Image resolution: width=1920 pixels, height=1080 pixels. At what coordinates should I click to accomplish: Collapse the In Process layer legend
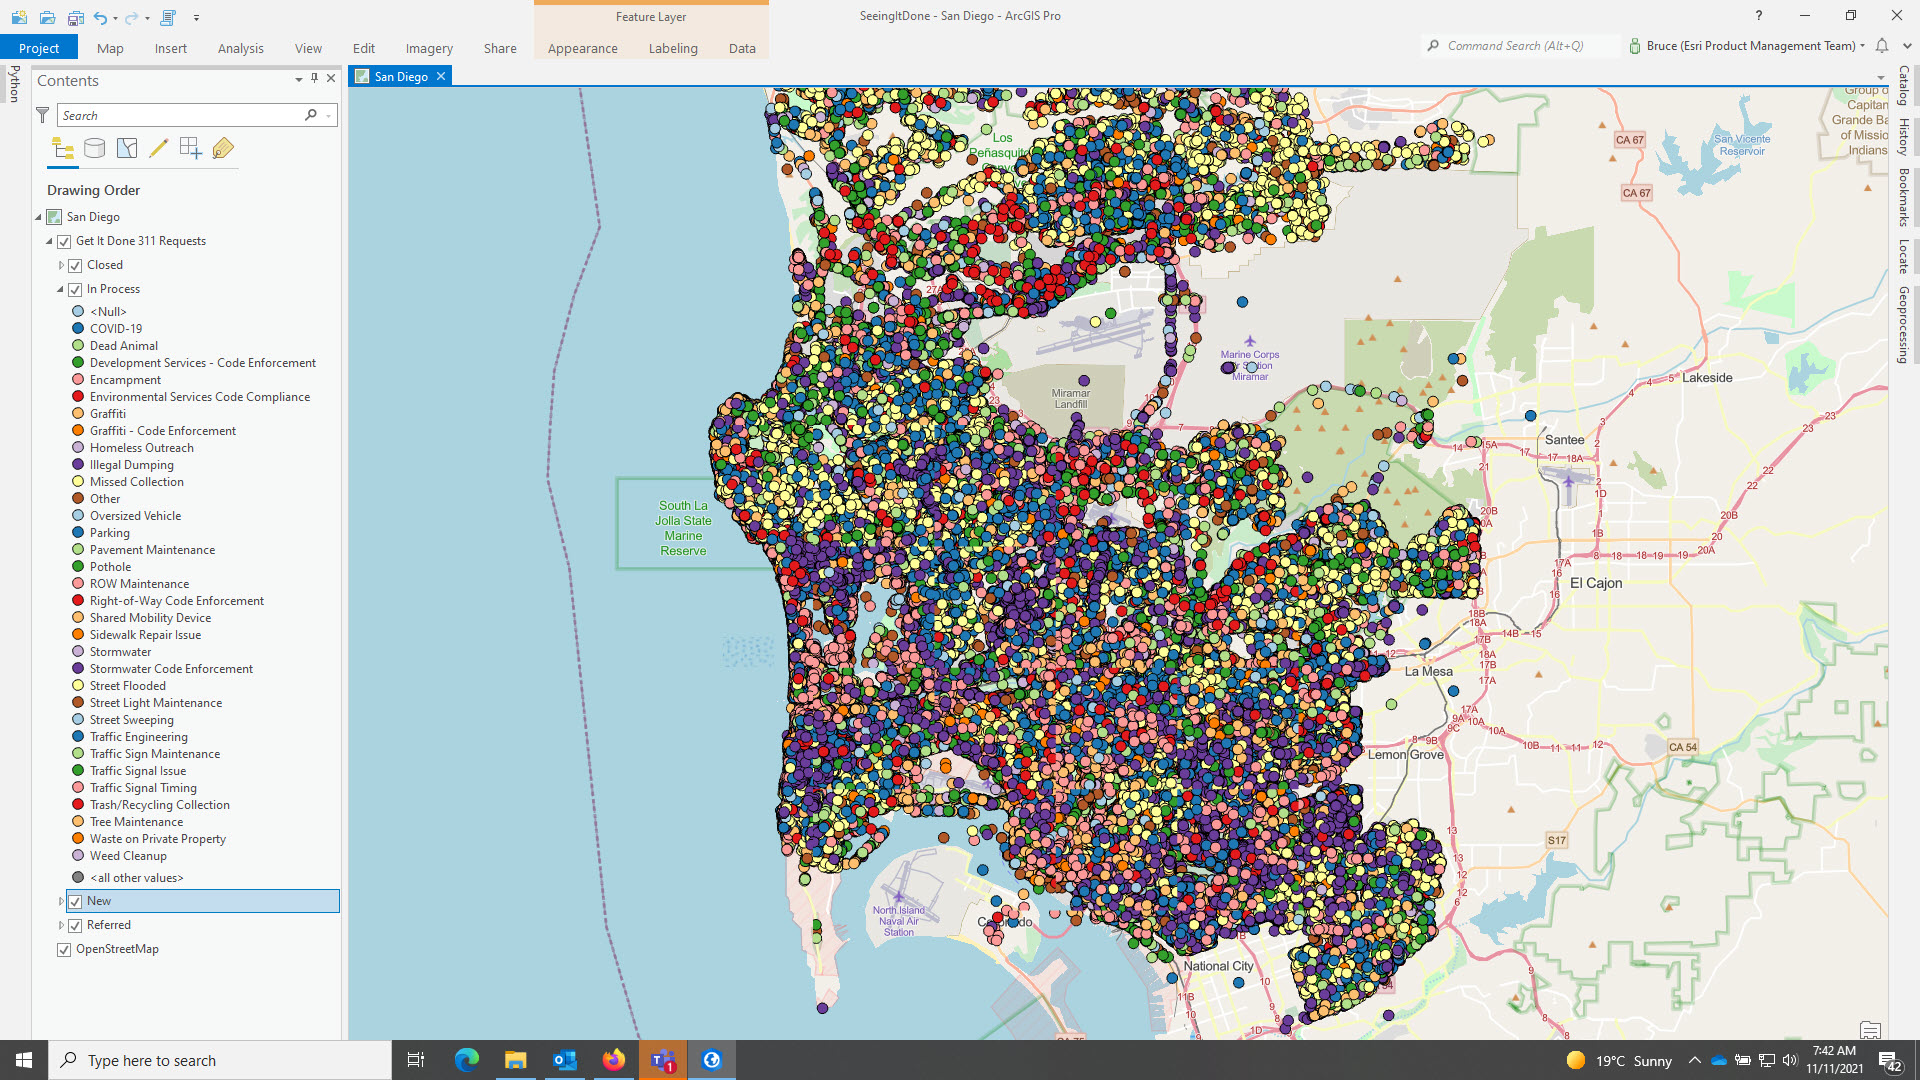(x=60, y=290)
